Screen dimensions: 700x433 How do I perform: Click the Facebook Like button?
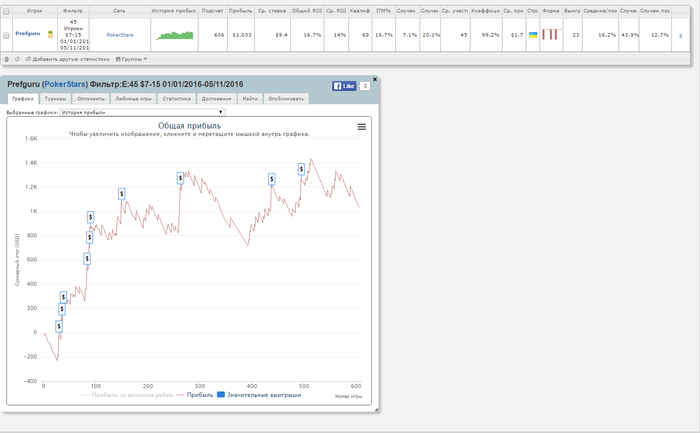tap(344, 86)
